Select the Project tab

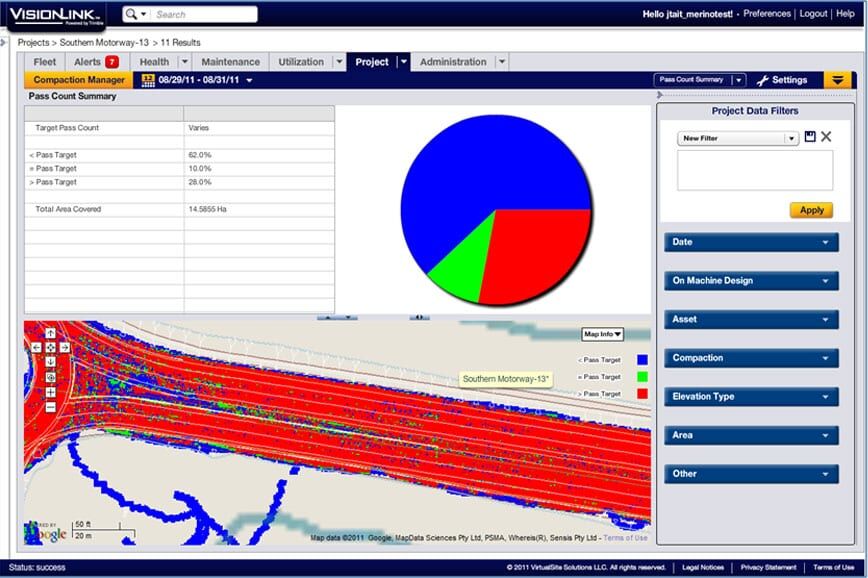pos(371,62)
